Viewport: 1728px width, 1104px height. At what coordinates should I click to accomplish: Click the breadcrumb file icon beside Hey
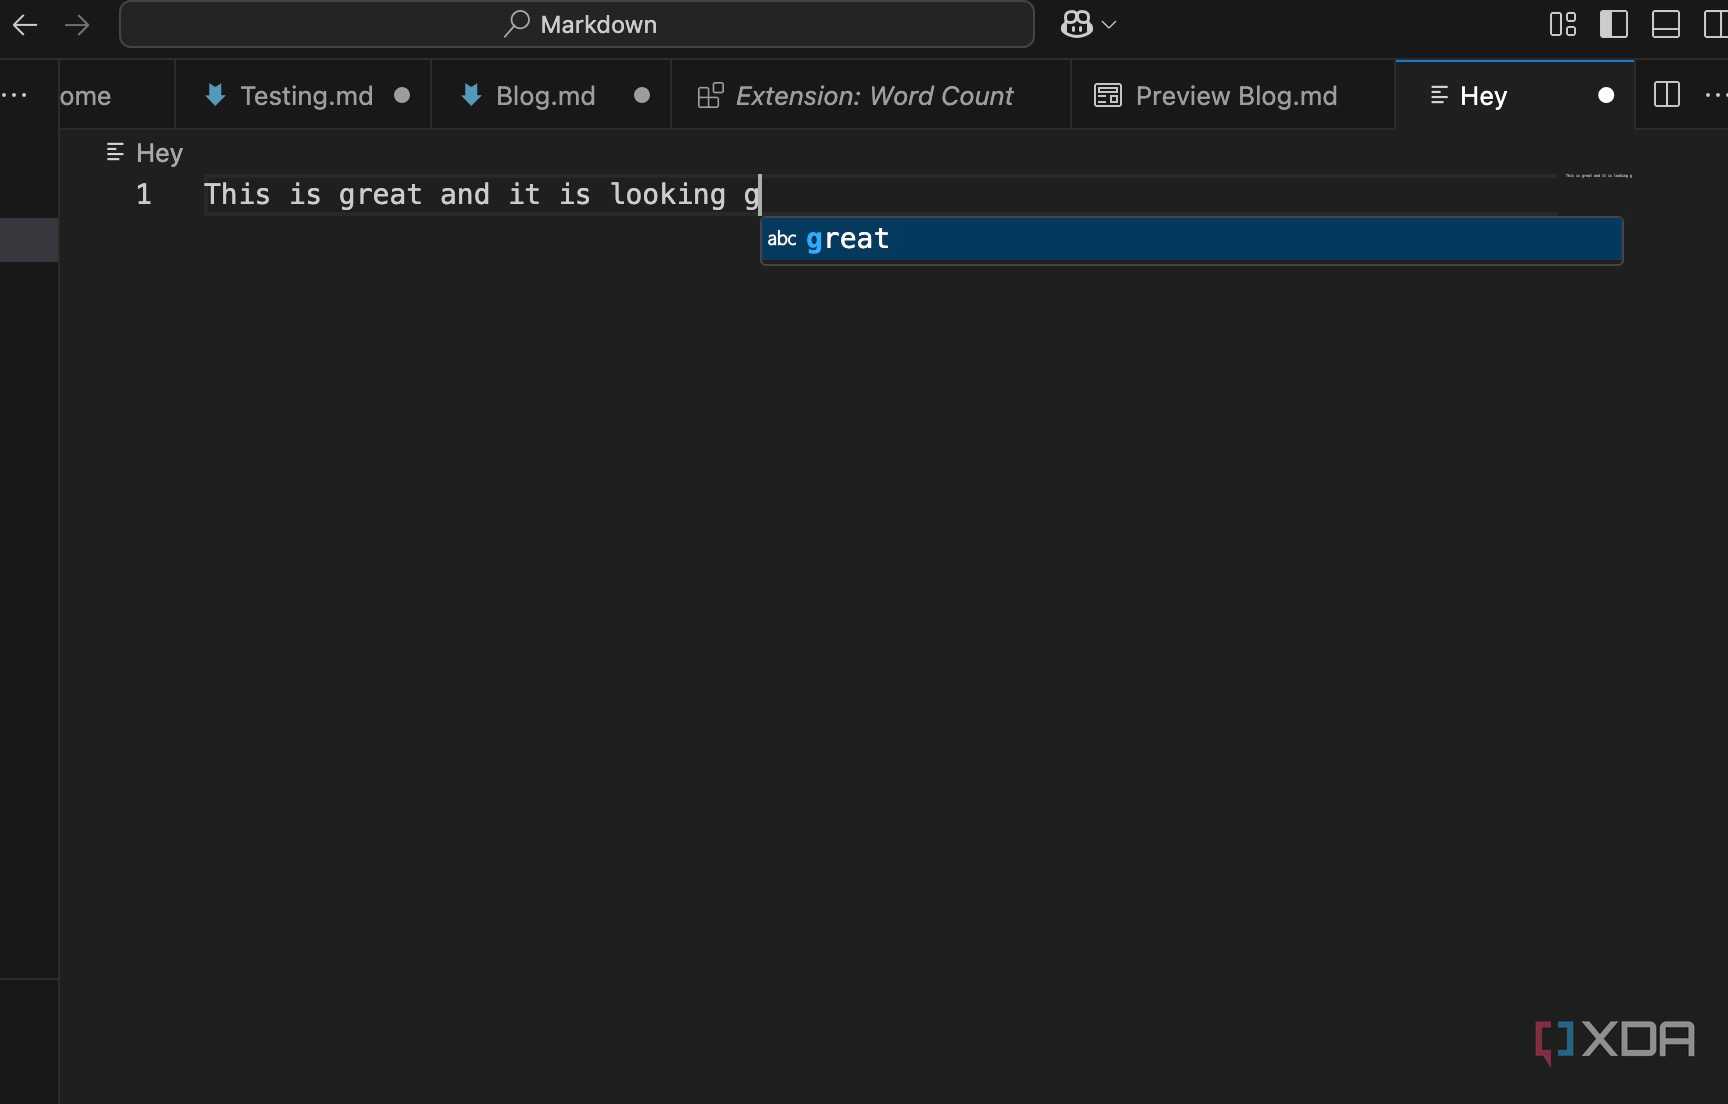[115, 152]
